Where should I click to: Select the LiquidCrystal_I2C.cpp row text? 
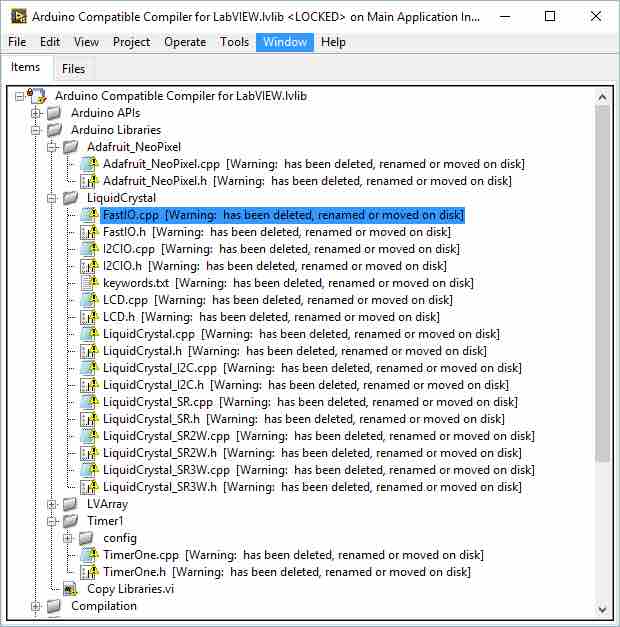312,368
